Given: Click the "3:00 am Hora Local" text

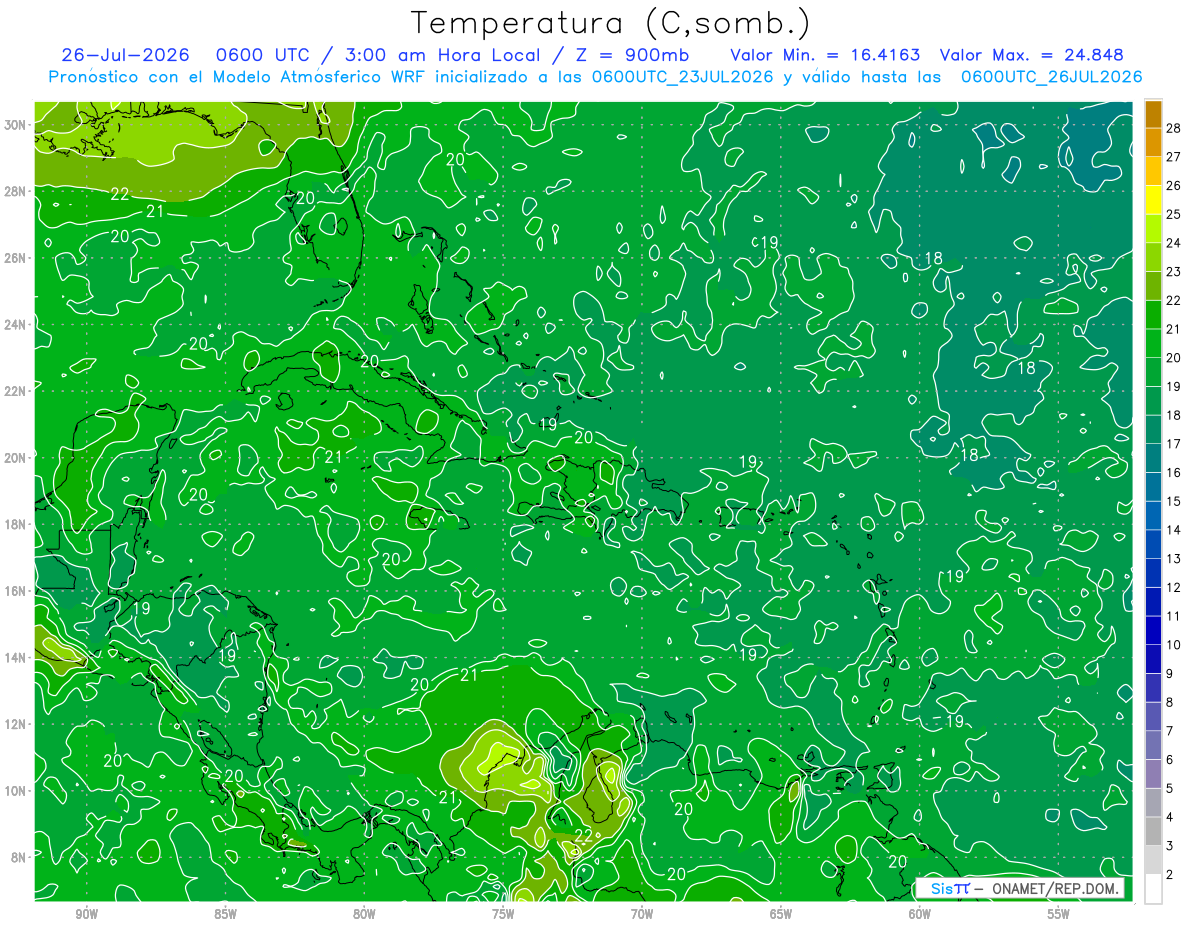Looking at the screenshot, I should click(442, 55).
